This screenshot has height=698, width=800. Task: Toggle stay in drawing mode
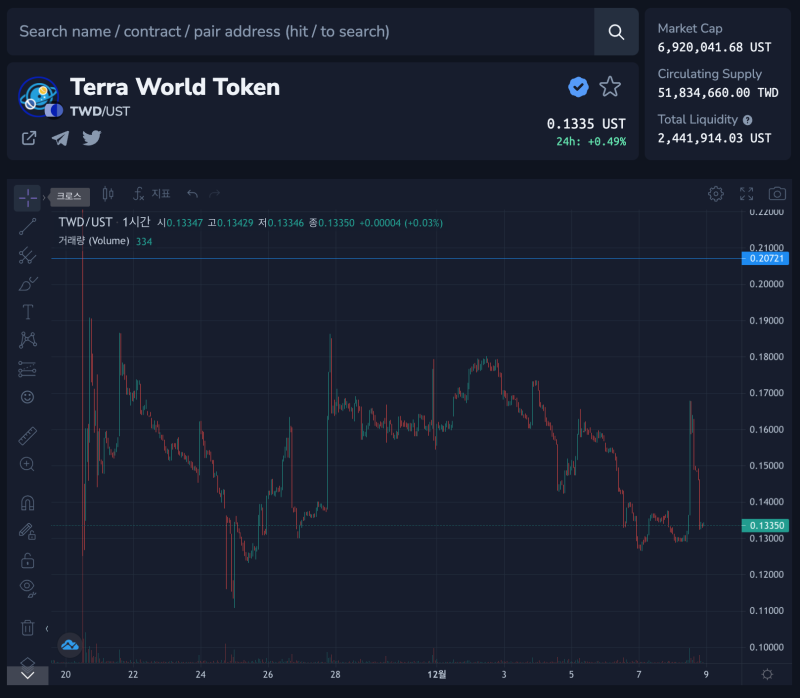[28, 532]
